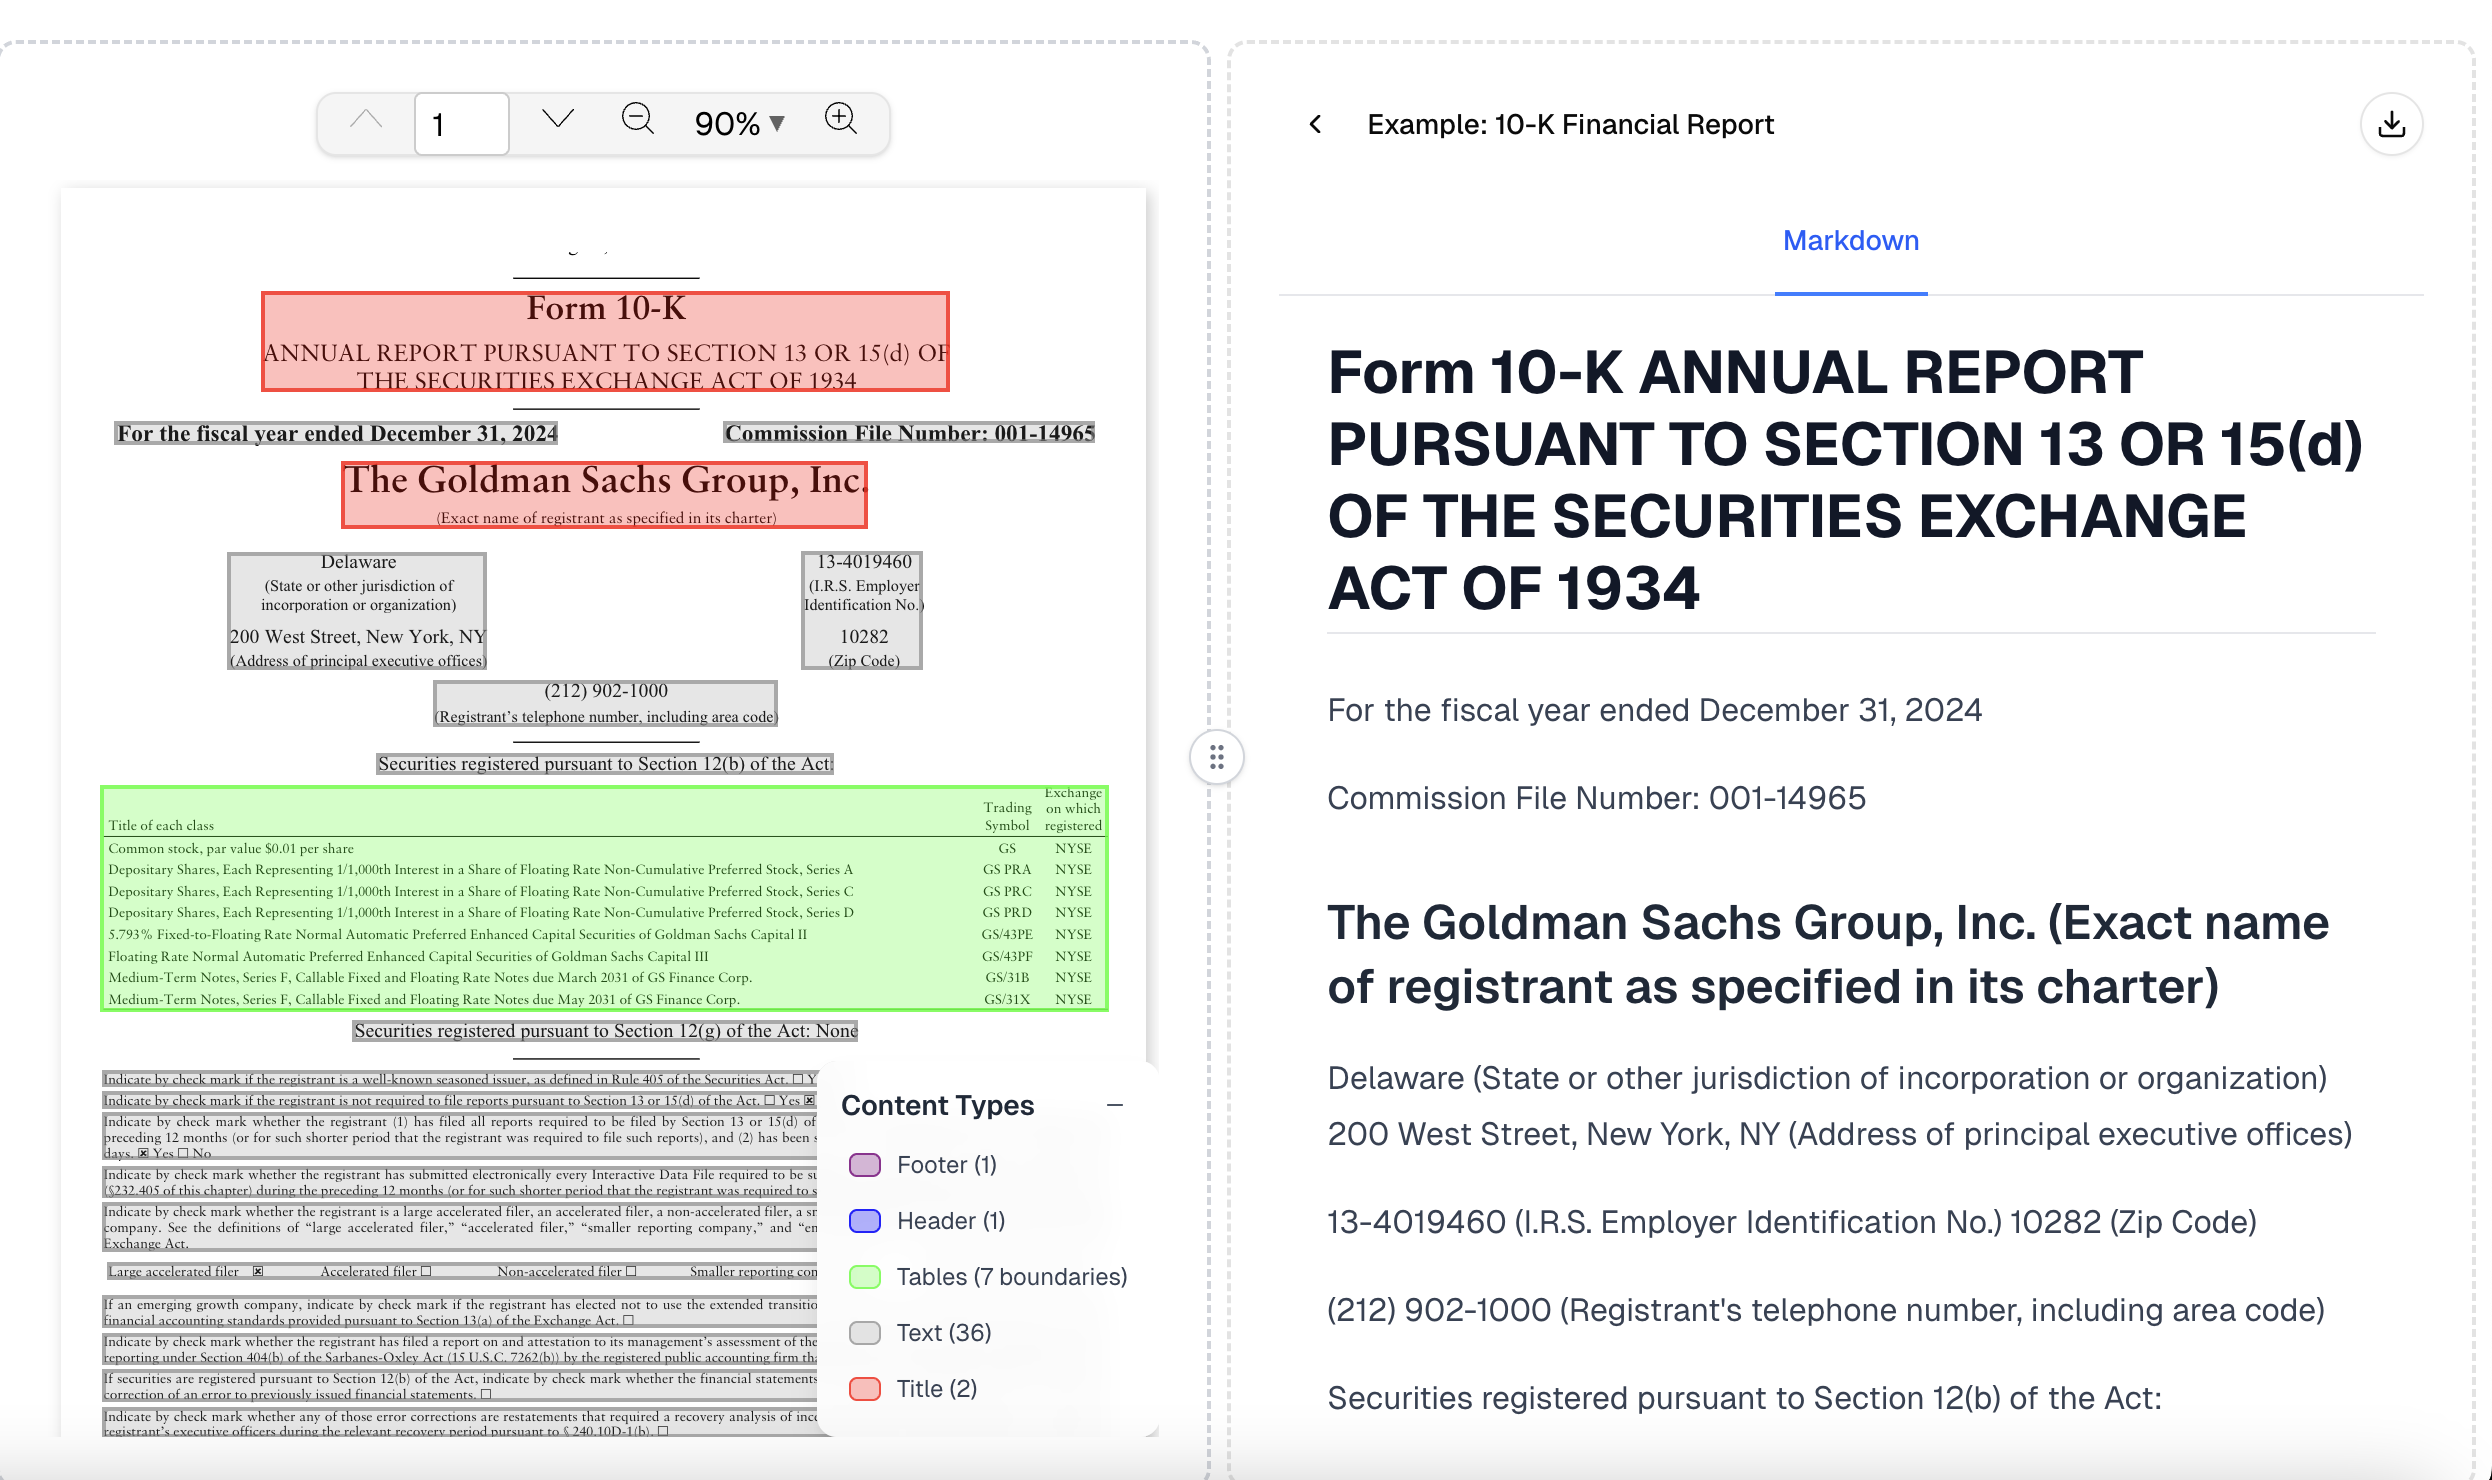The height and width of the screenshot is (1480, 2492).
Task: Go to previous page with up arrow
Action: pyautogui.click(x=366, y=122)
